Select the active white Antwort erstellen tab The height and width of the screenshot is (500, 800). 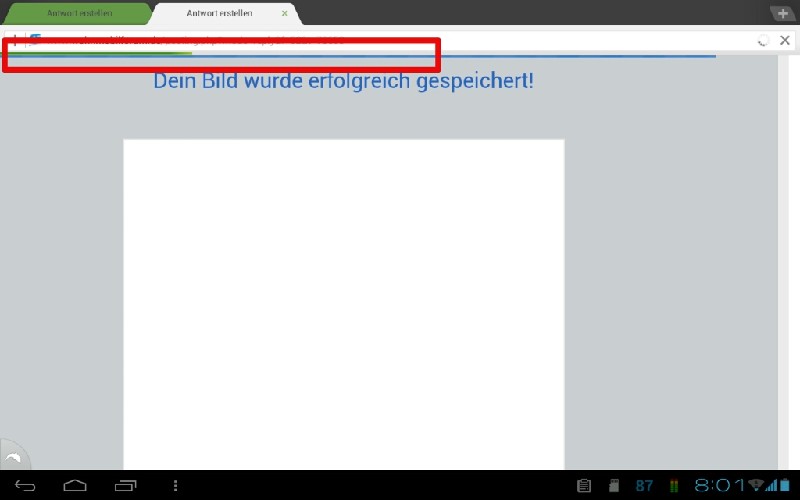click(218, 14)
